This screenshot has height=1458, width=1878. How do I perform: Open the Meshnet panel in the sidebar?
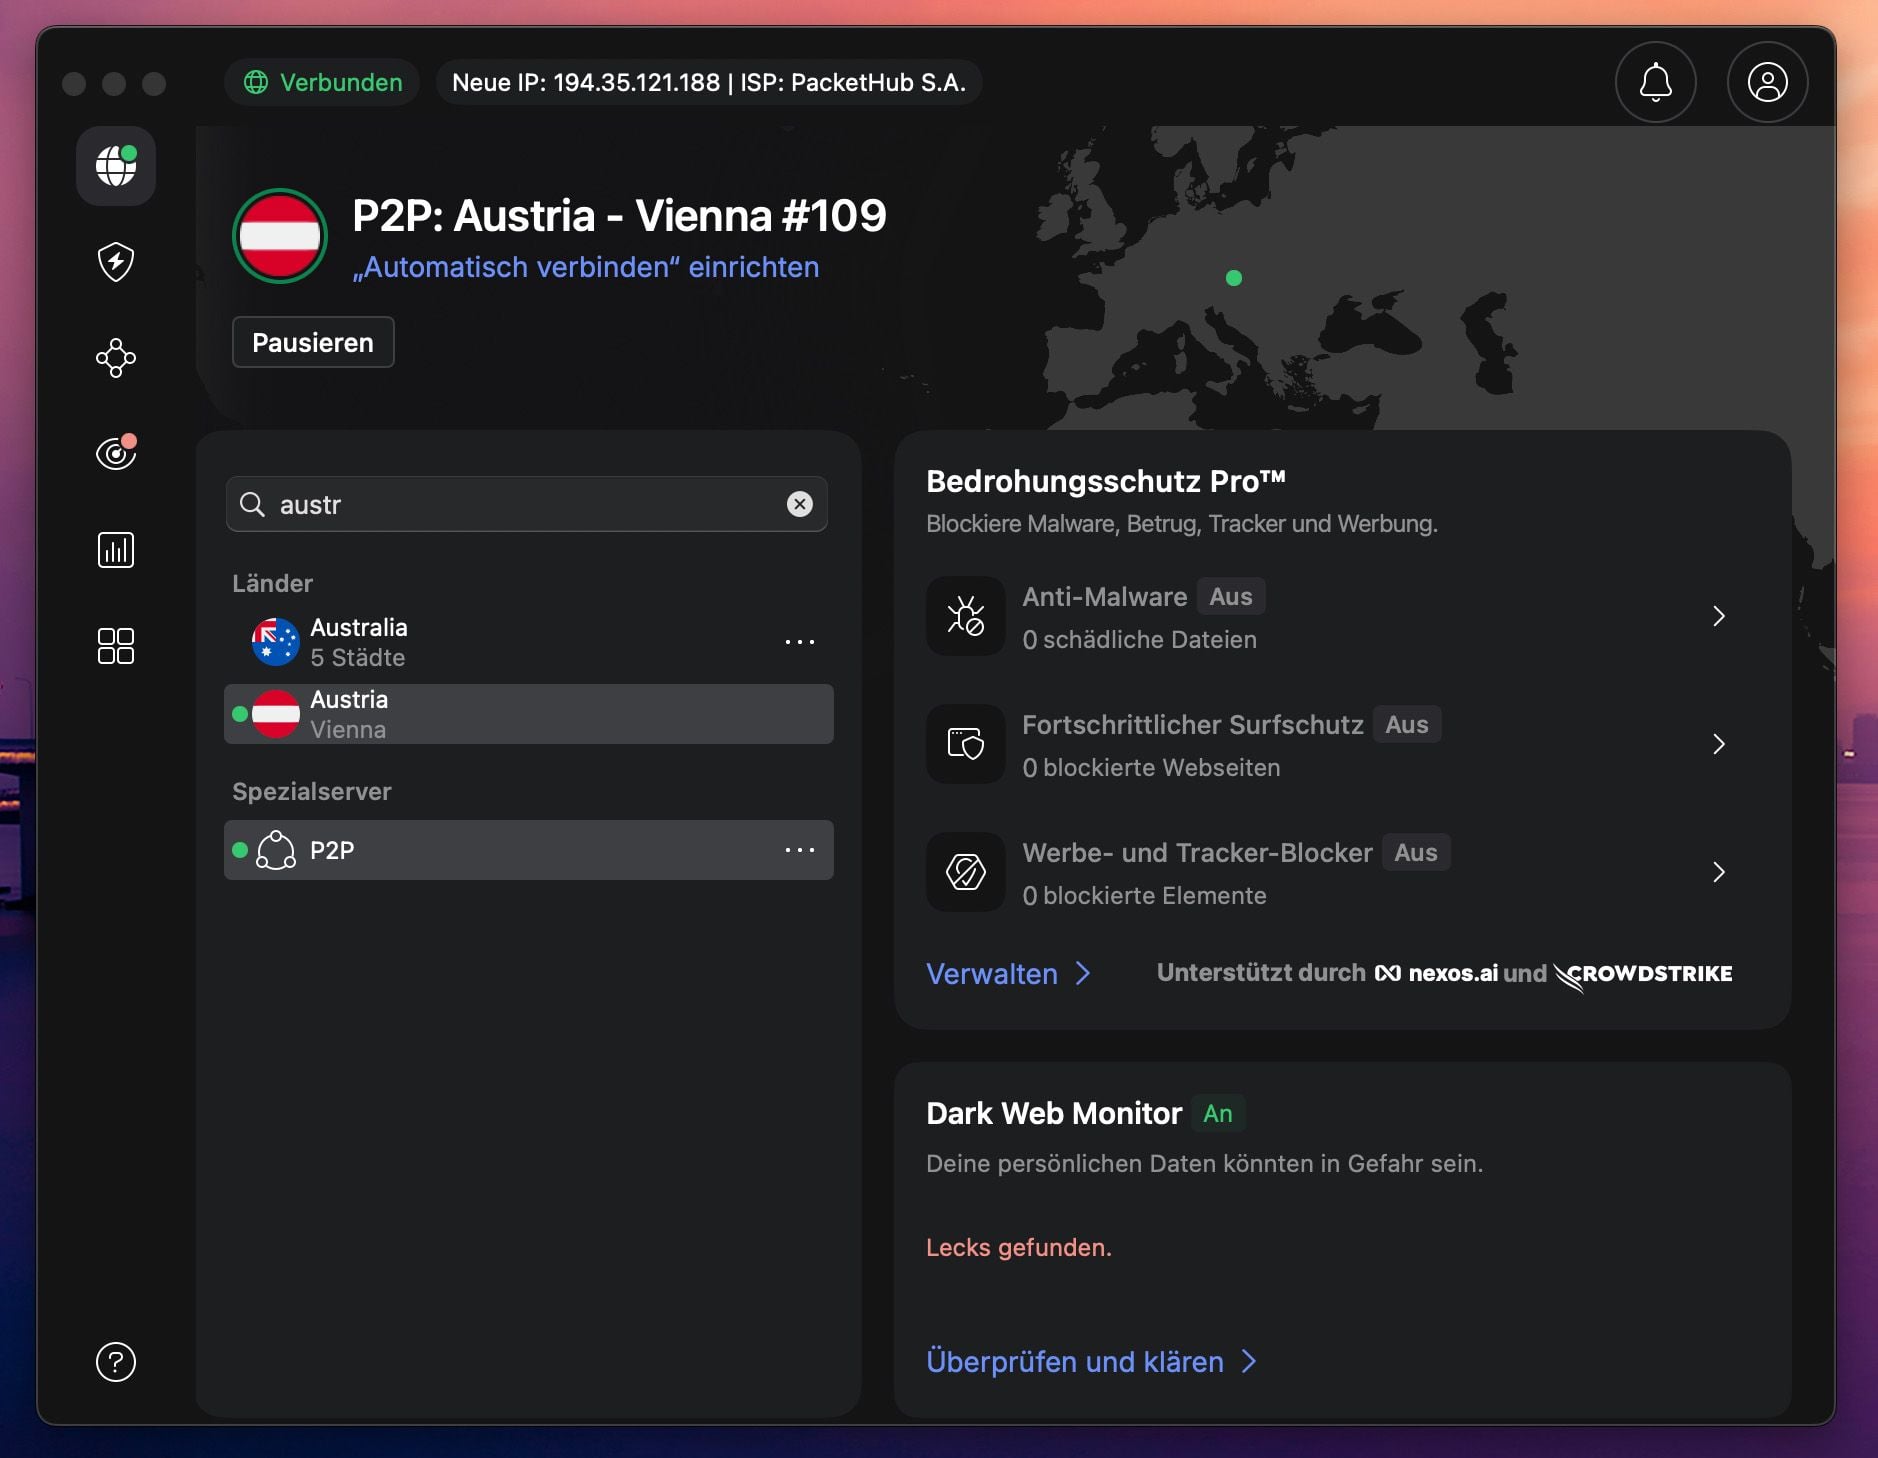click(x=116, y=358)
